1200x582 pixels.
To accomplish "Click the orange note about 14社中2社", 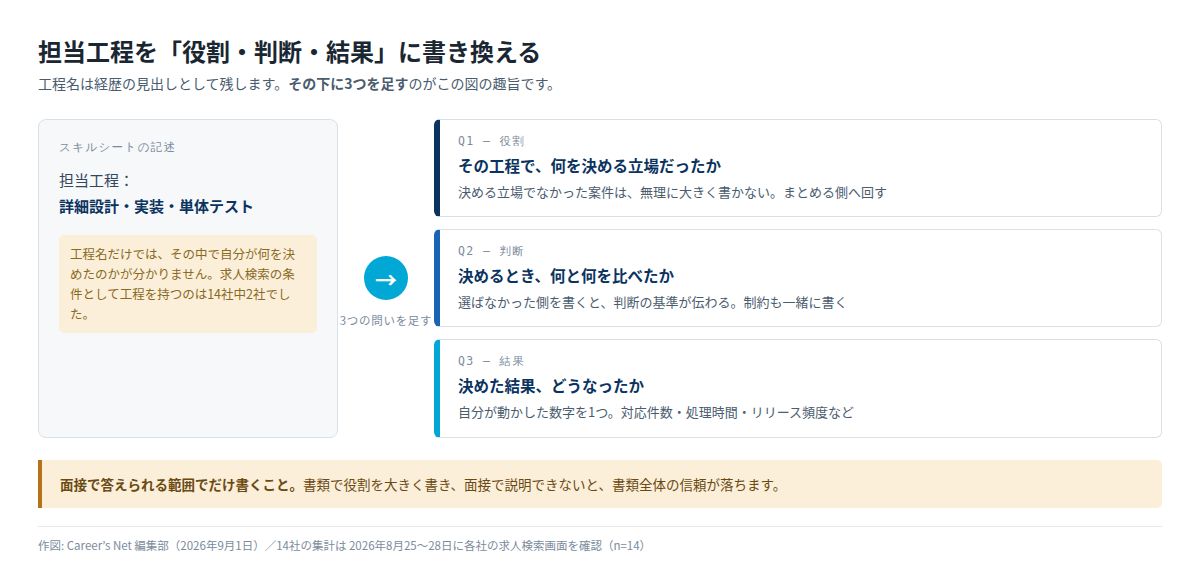I will click(x=188, y=284).
